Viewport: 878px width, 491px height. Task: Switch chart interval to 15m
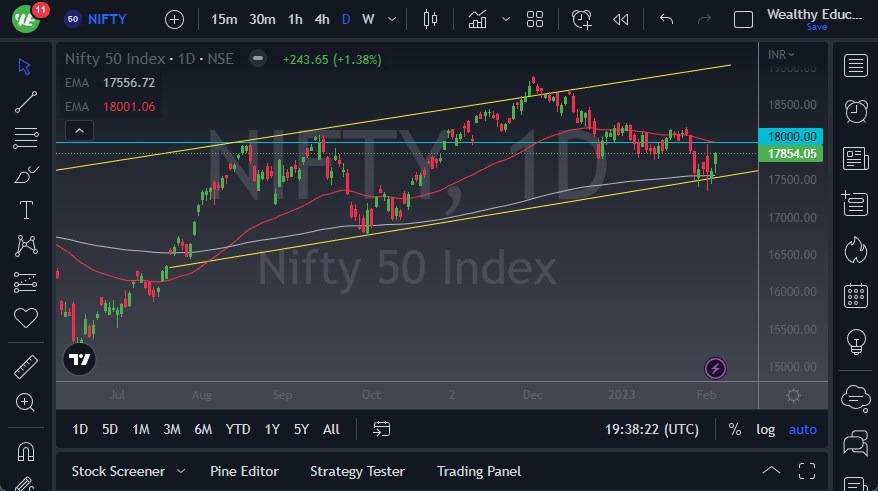pyautogui.click(x=224, y=19)
